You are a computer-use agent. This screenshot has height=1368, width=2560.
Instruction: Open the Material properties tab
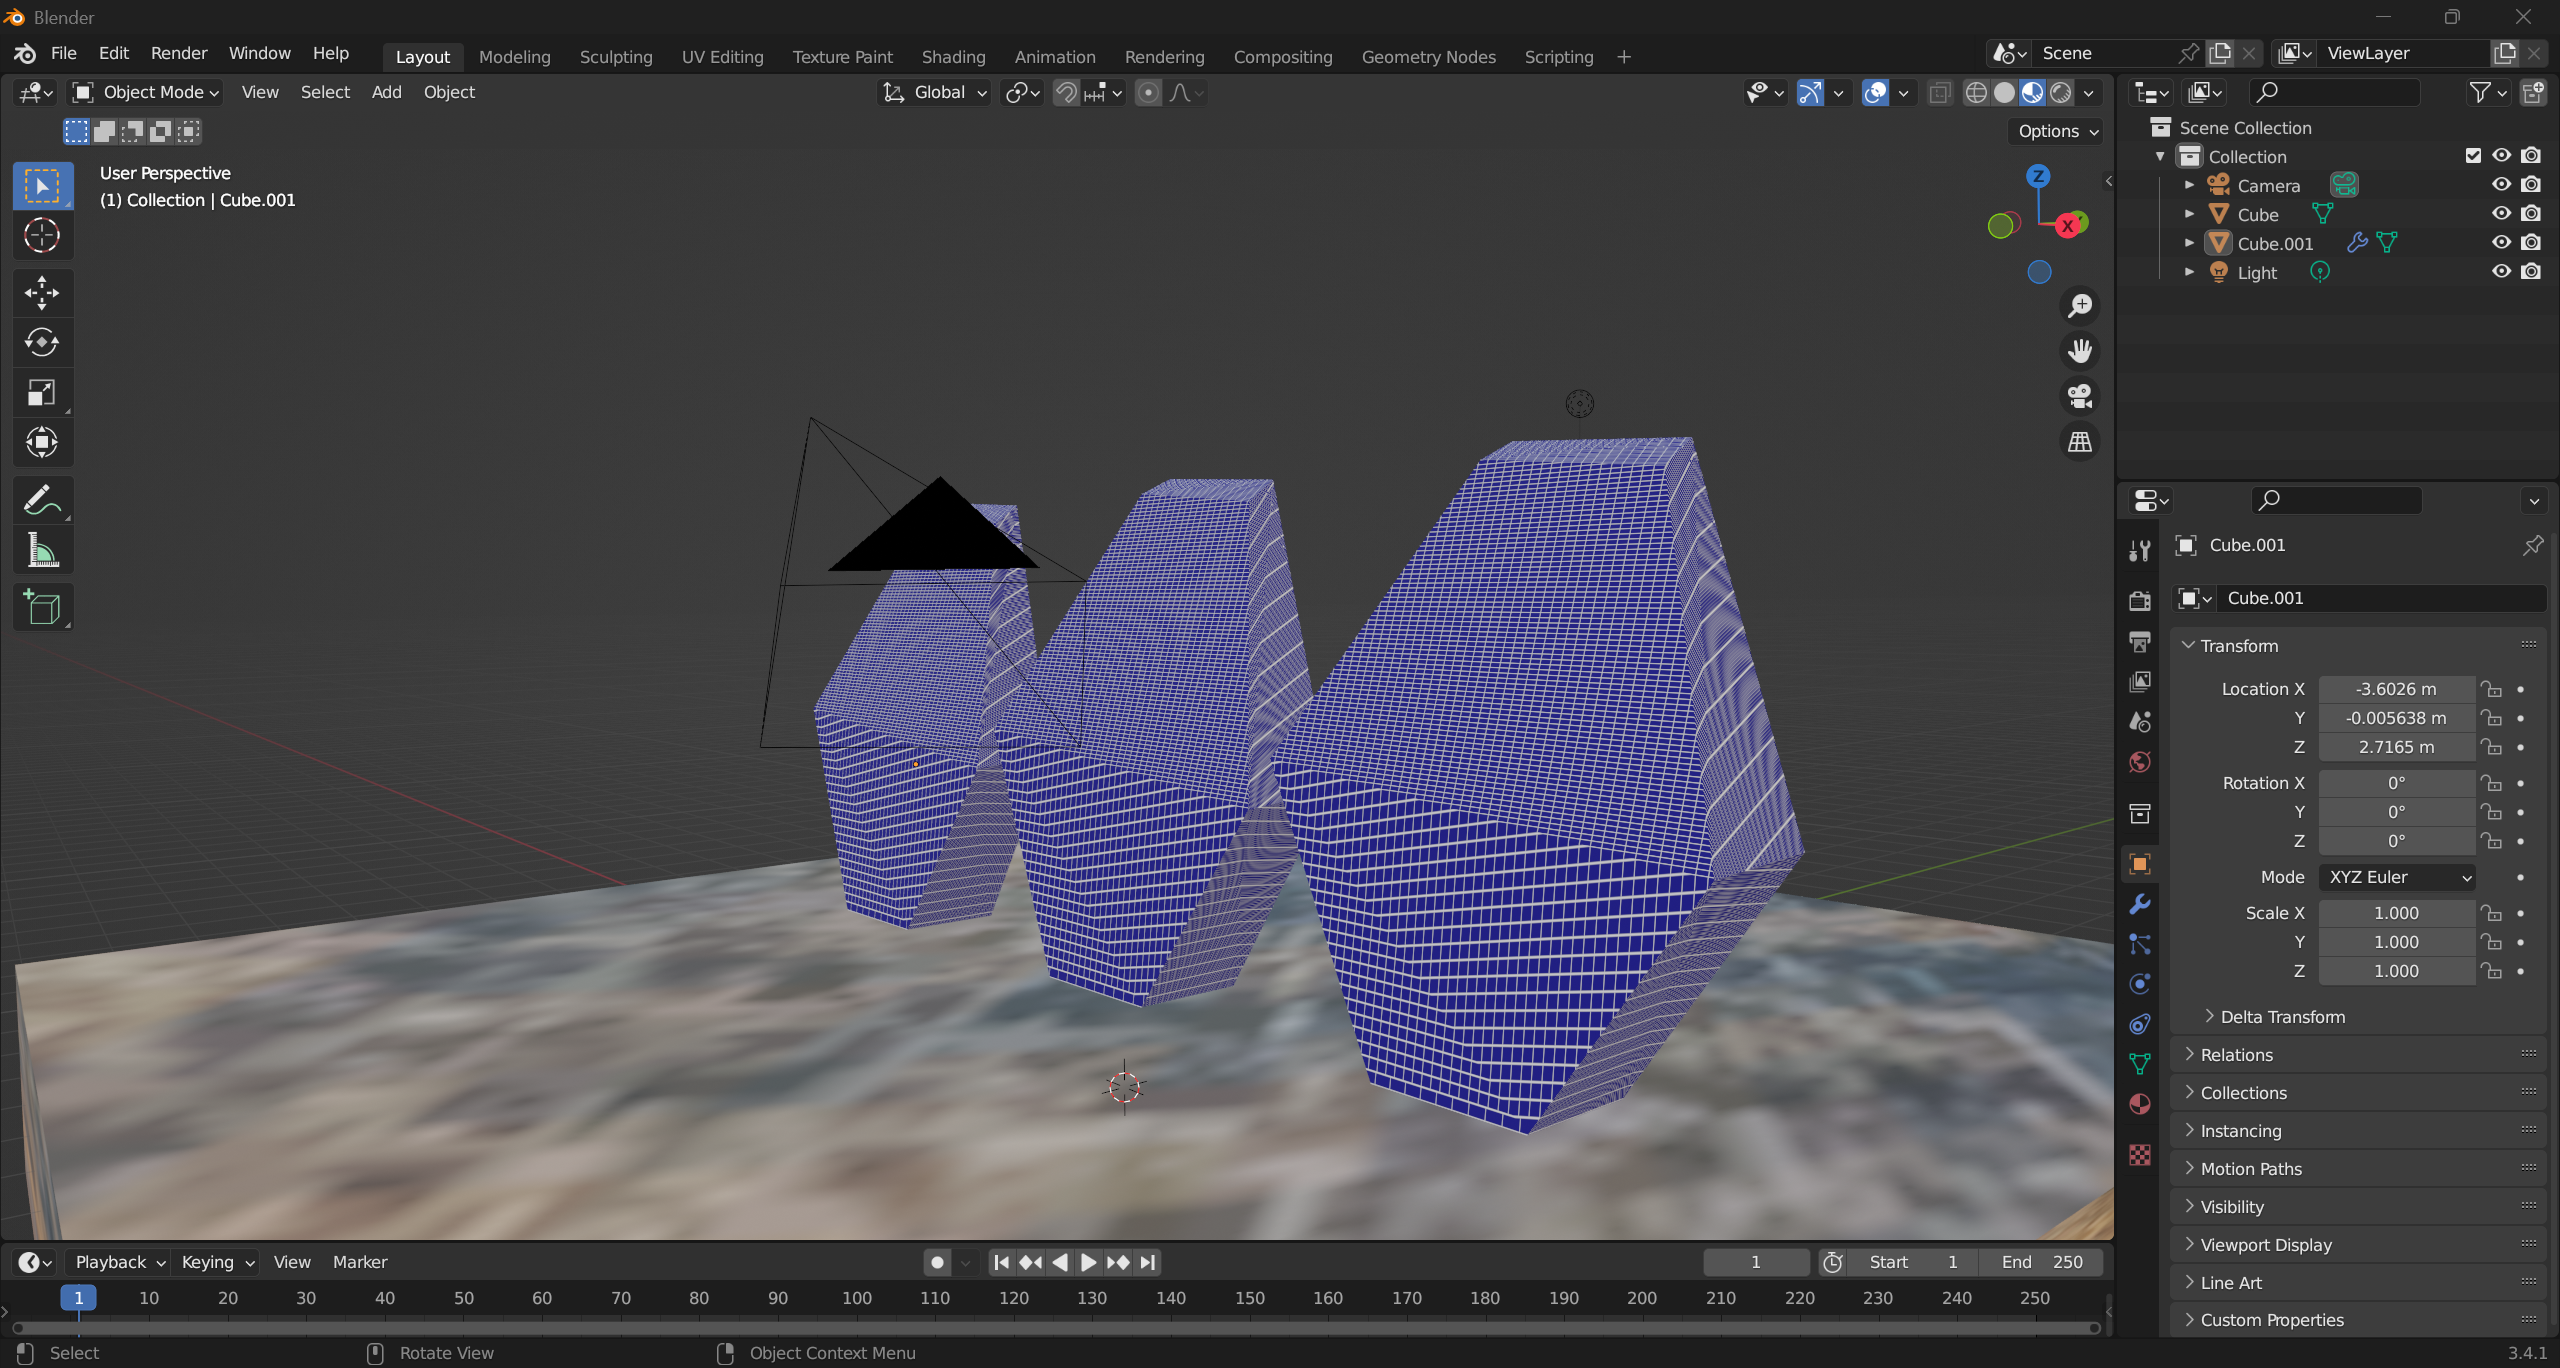(2140, 1104)
